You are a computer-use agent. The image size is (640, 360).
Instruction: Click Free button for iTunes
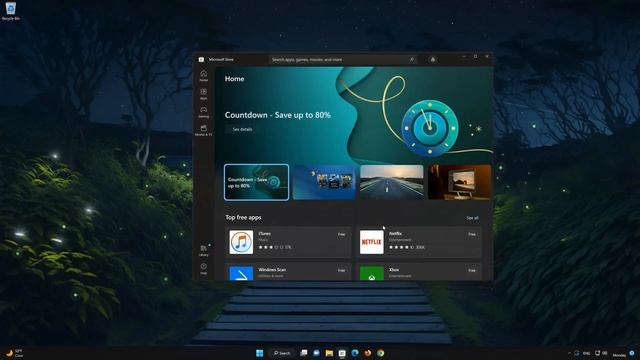(x=341, y=234)
